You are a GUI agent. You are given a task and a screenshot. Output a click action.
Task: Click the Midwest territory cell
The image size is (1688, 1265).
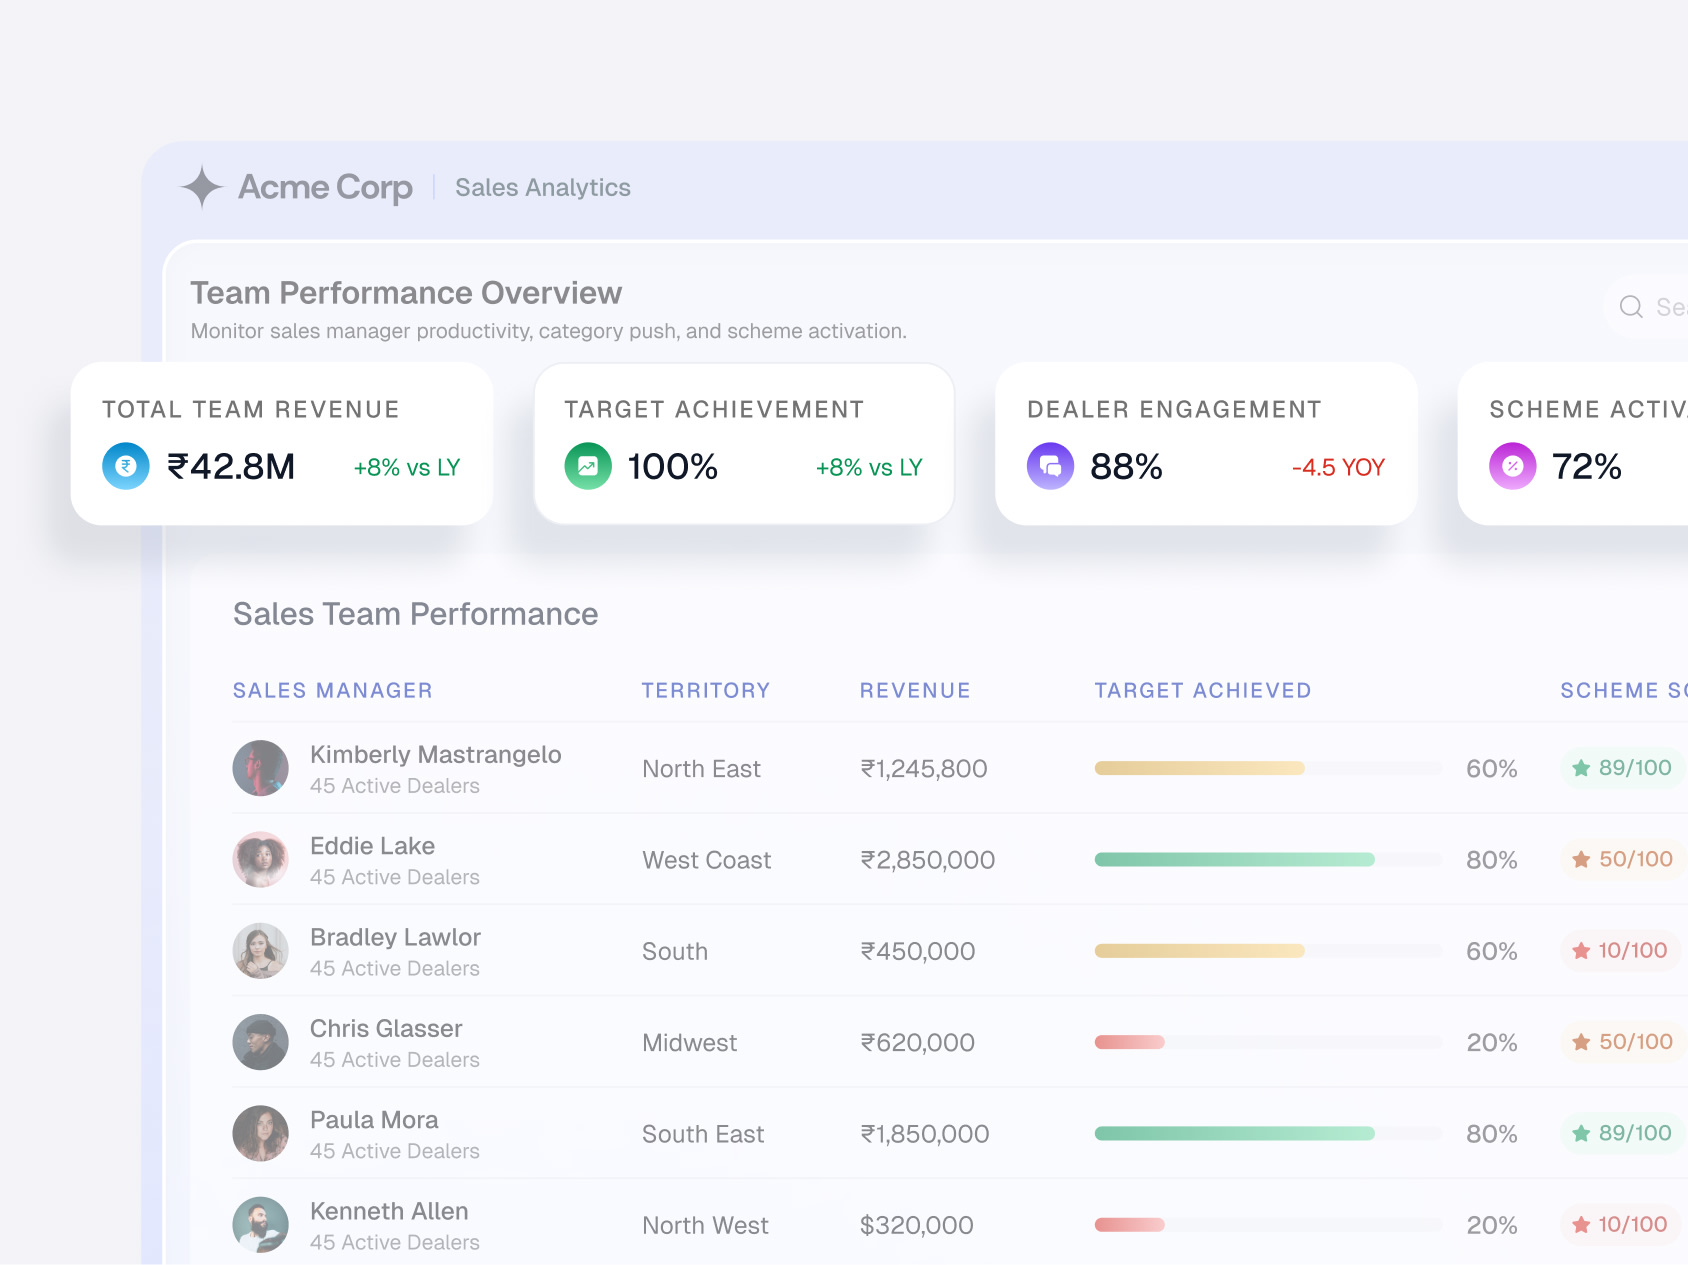pos(690,1042)
